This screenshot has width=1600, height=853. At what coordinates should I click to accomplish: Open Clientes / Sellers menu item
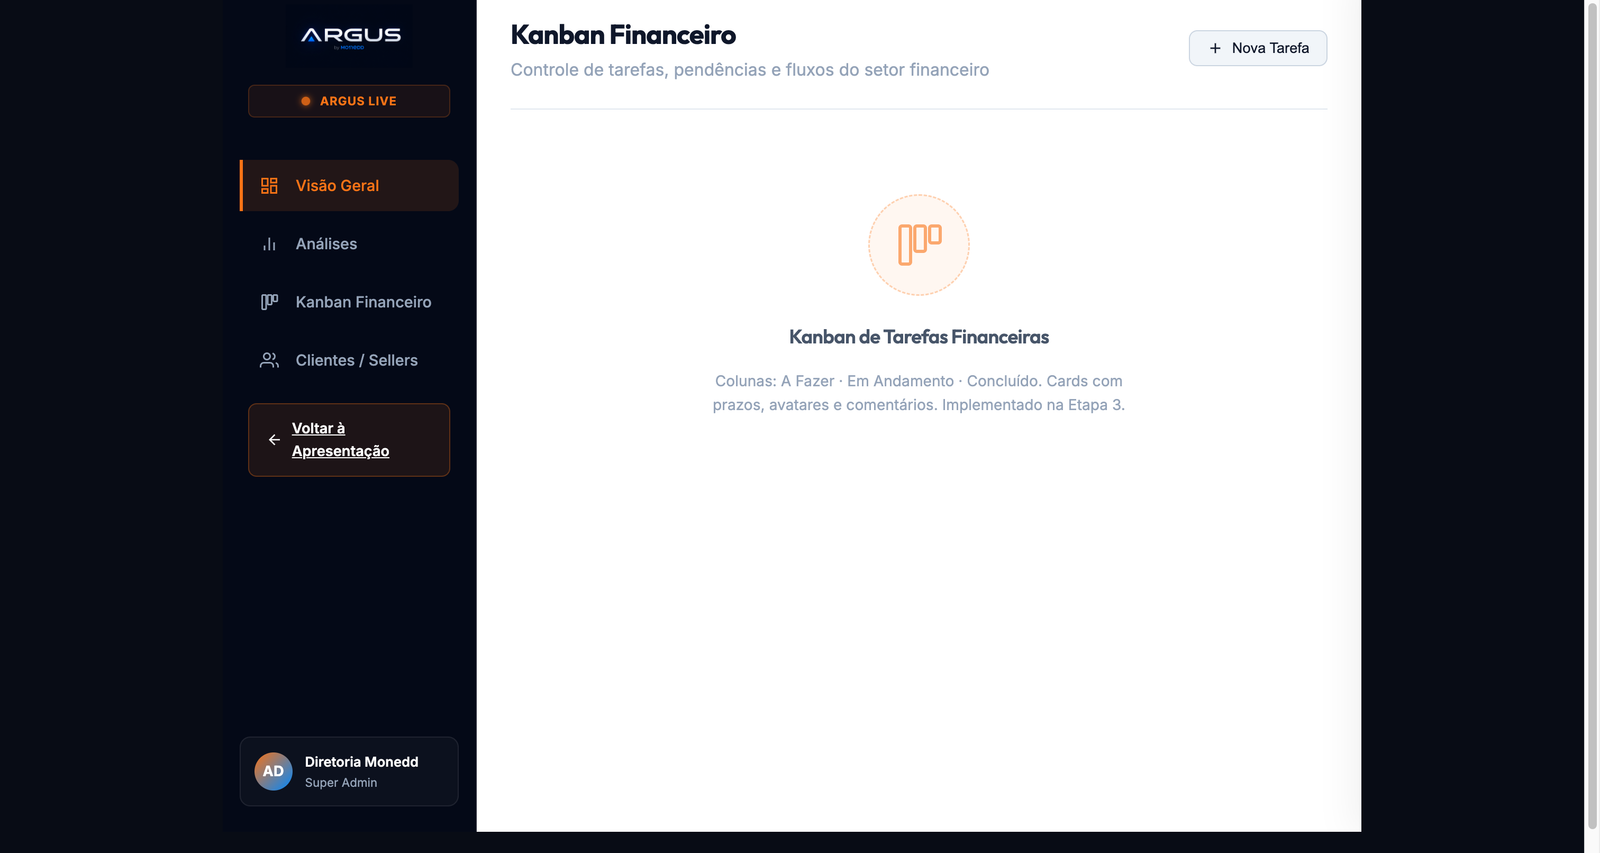coord(349,360)
